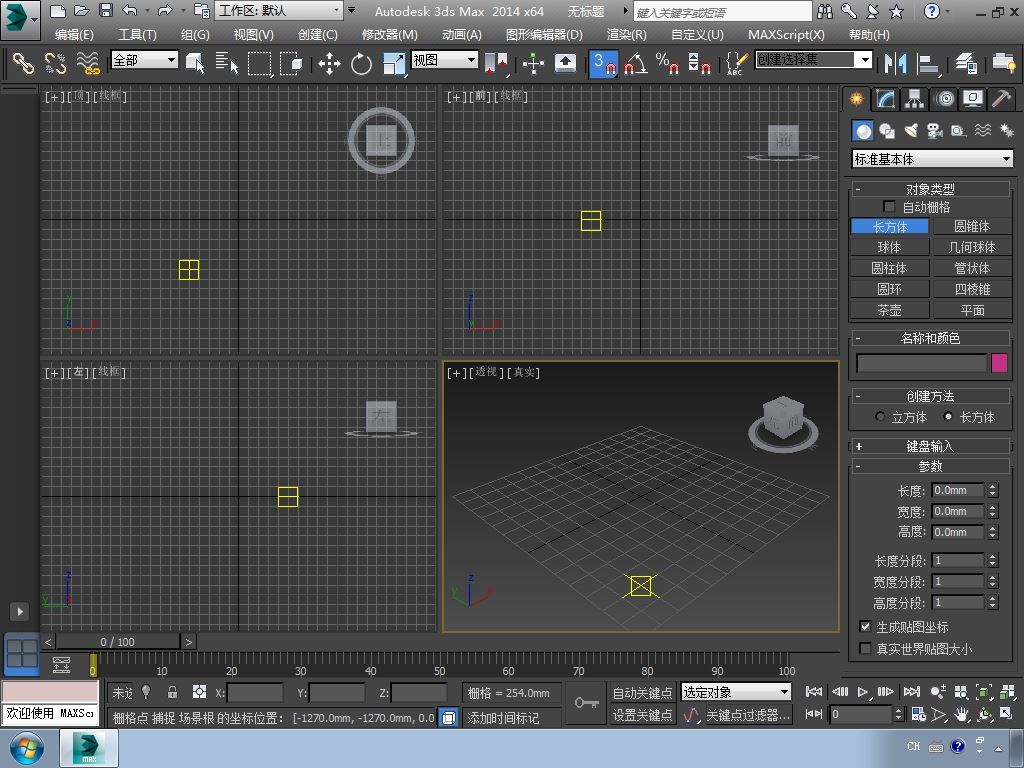Click the 茶壶 object button

pos(889,310)
